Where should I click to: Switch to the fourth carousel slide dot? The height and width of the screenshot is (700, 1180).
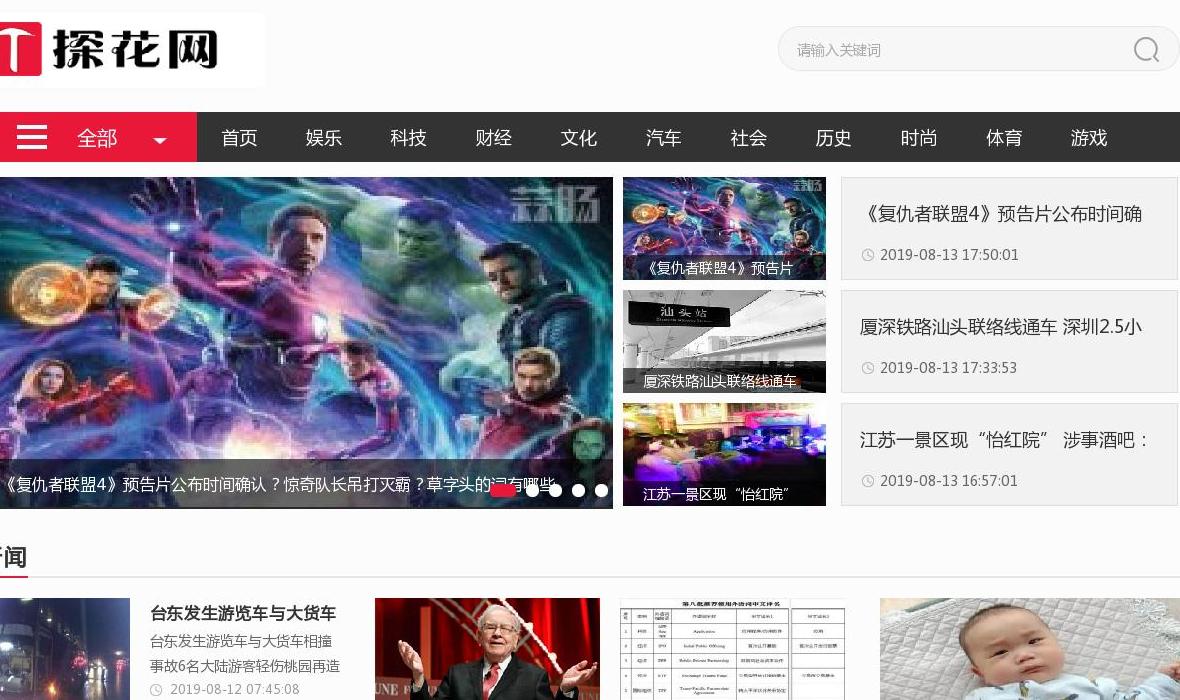[x=578, y=490]
